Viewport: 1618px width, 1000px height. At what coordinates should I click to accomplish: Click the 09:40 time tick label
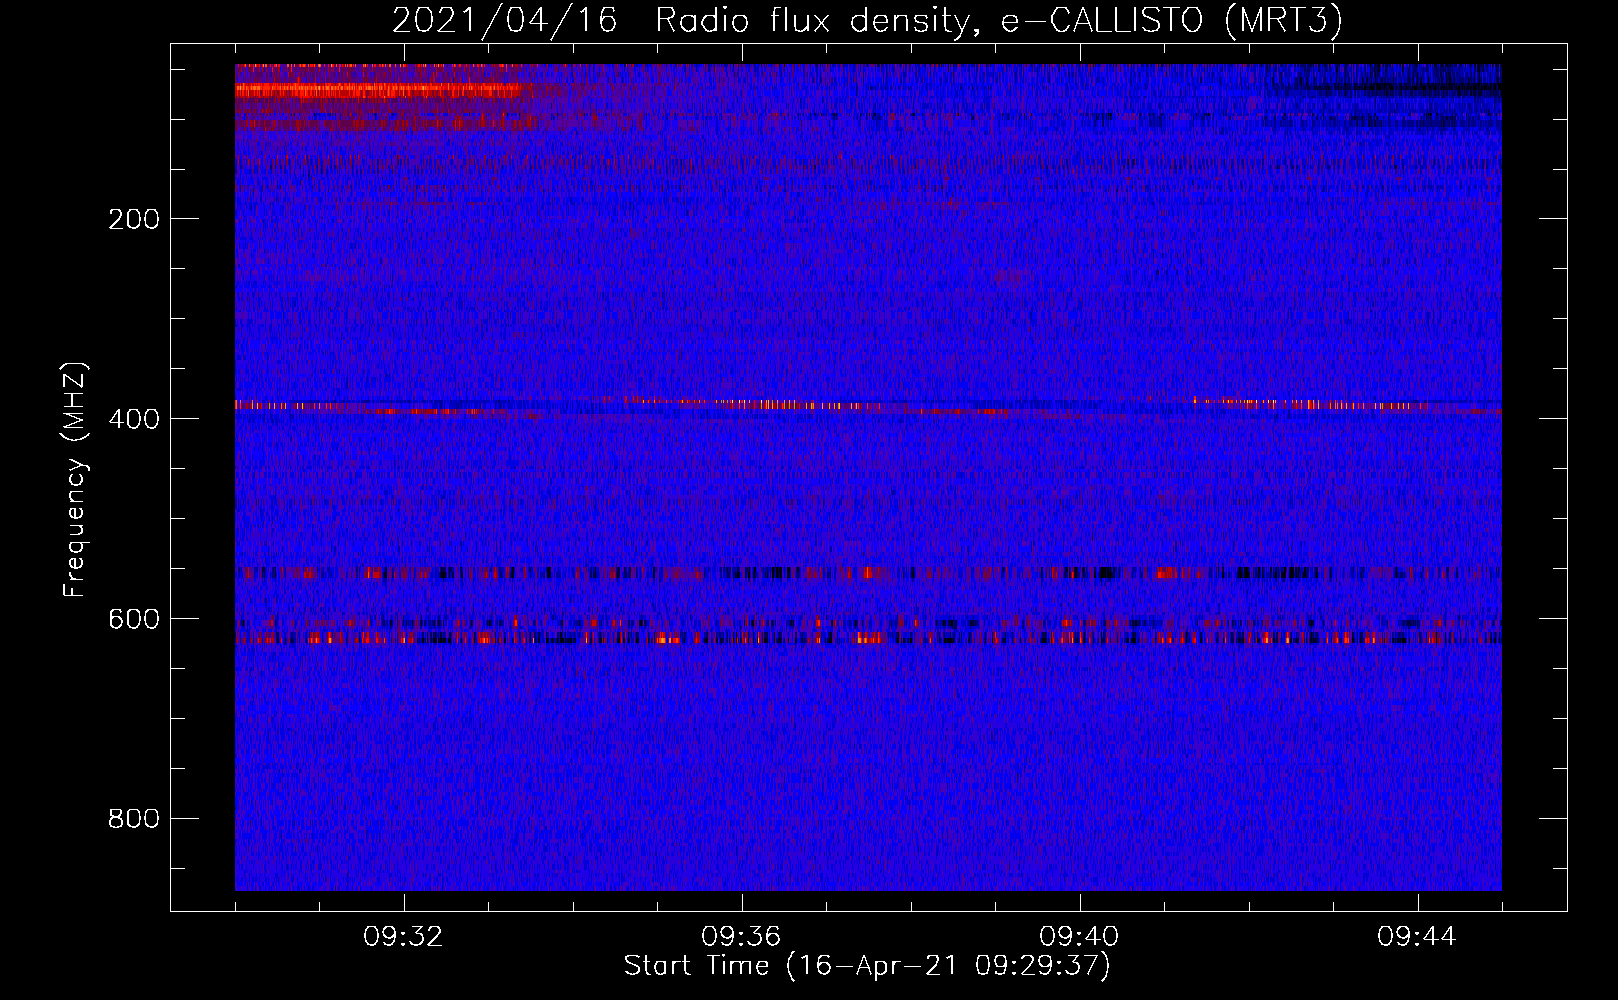(1079, 937)
